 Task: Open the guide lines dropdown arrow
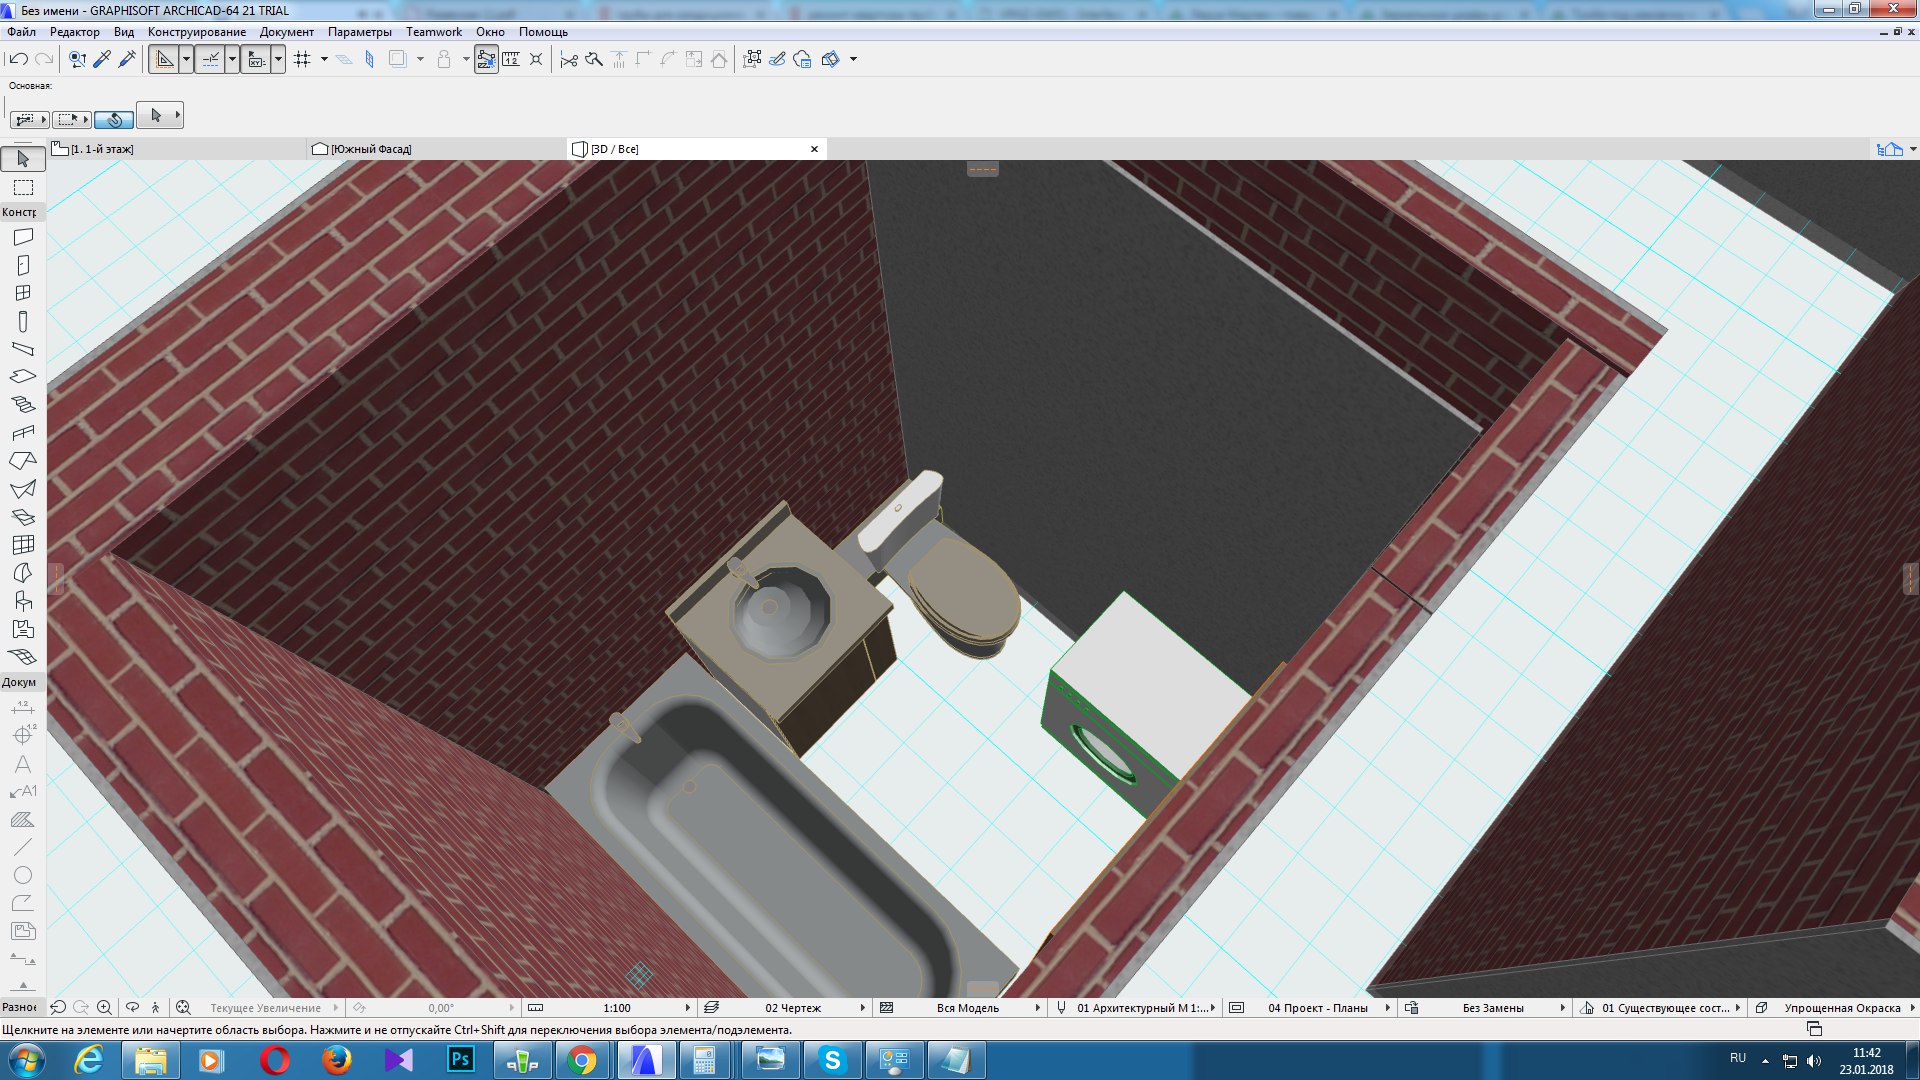(186, 59)
